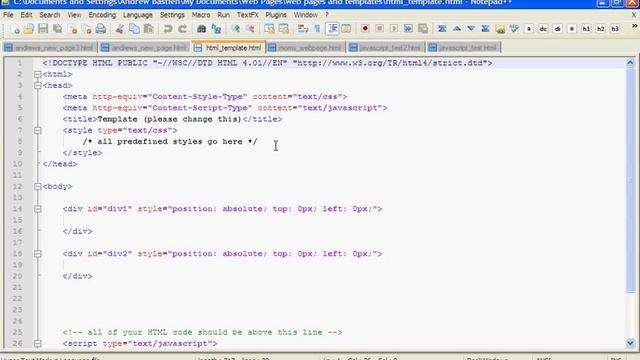Click the Open file folder icon

29,29
